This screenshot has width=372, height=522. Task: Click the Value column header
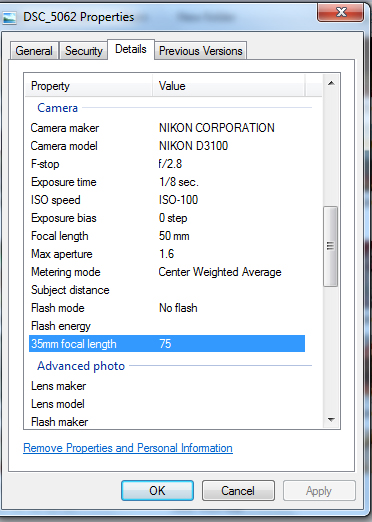(x=229, y=86)
